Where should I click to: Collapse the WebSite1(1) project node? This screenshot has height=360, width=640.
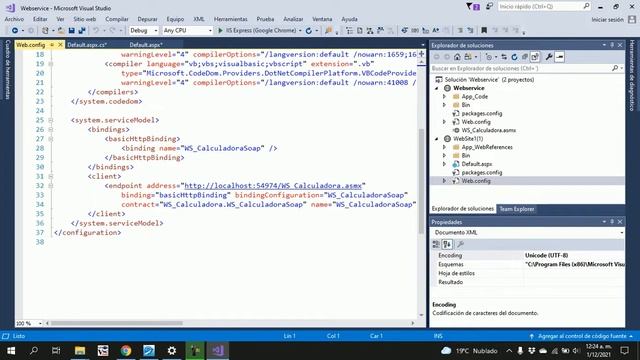click(437, 139)
